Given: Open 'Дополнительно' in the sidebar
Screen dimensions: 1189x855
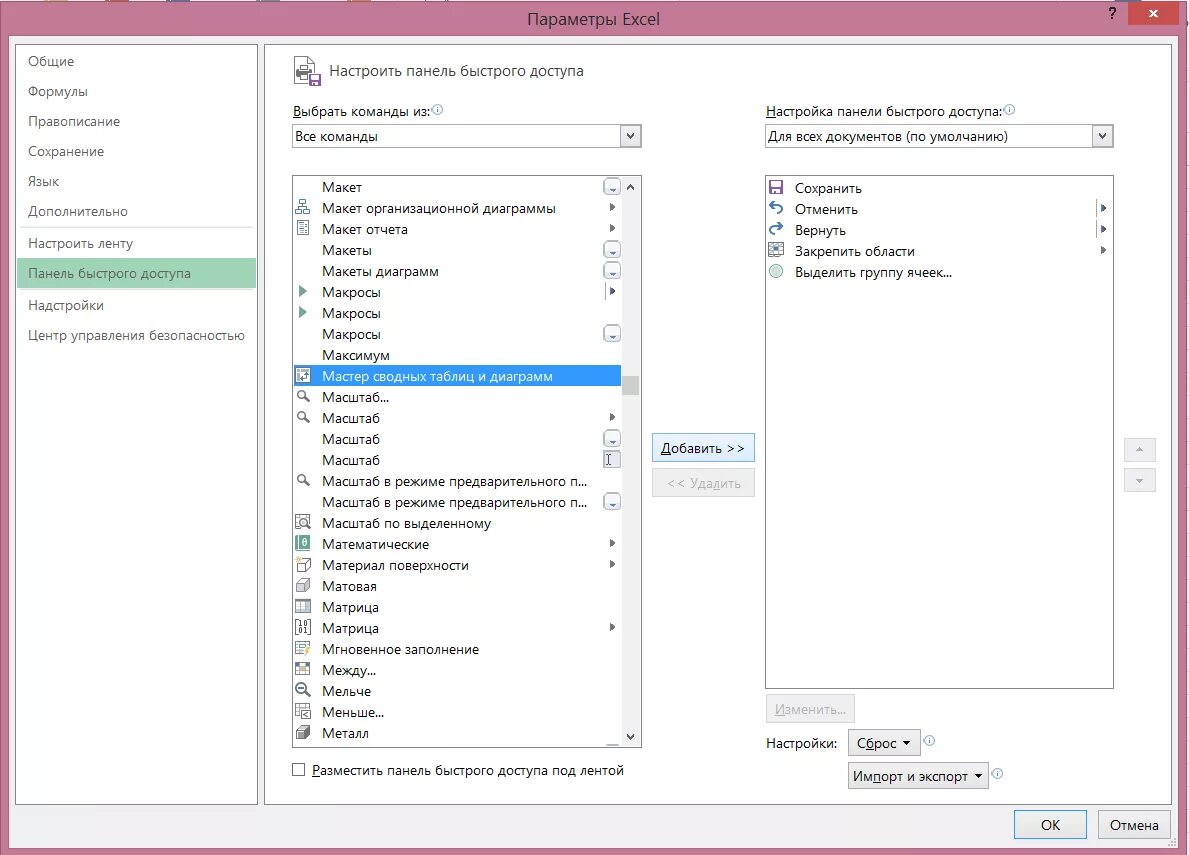Looking at the screenshot, I should coord(136,211).
